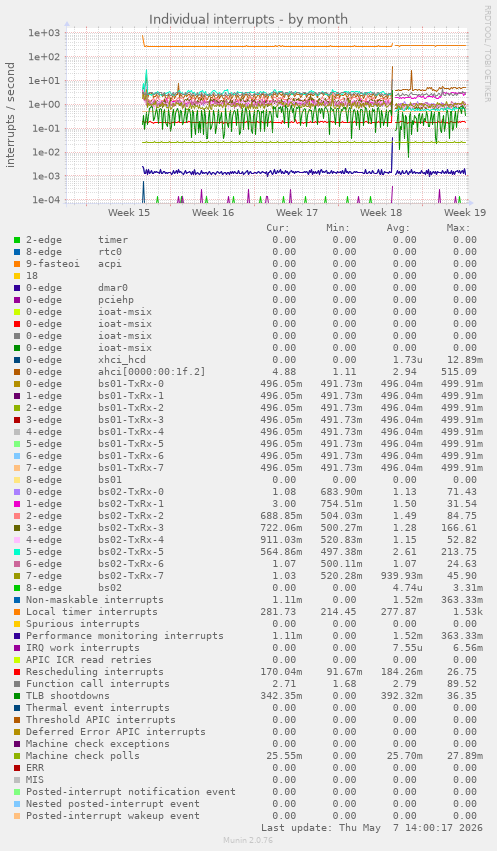This screenshot has height=851, width=497.
Task: Click the Individual interrupts - by month title
Action: (x=248, y=20)
